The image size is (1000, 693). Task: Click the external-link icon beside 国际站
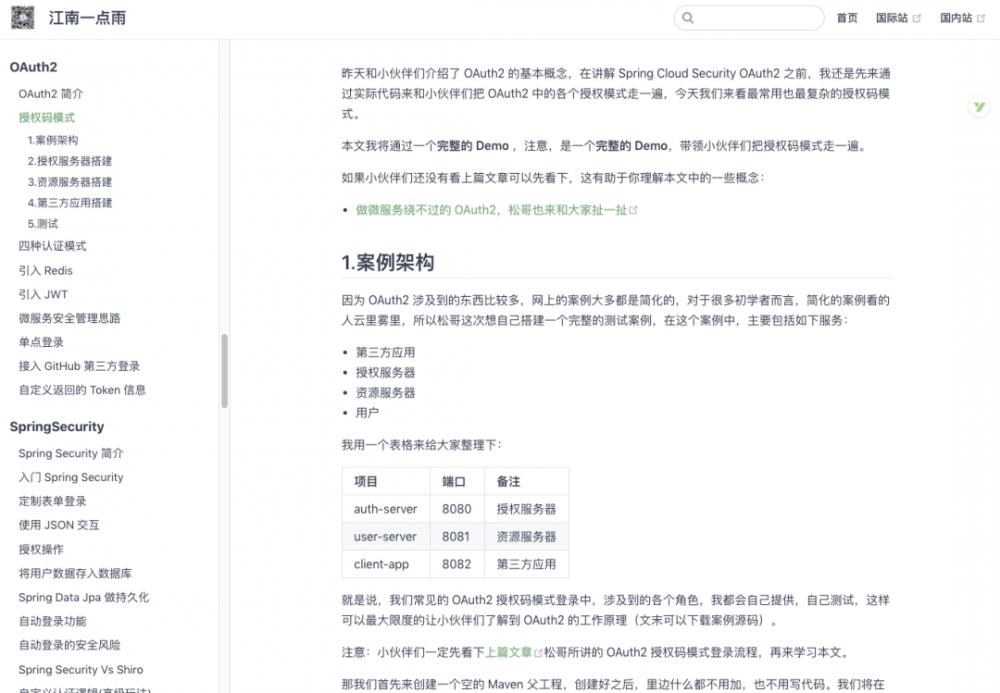(917, 17)
